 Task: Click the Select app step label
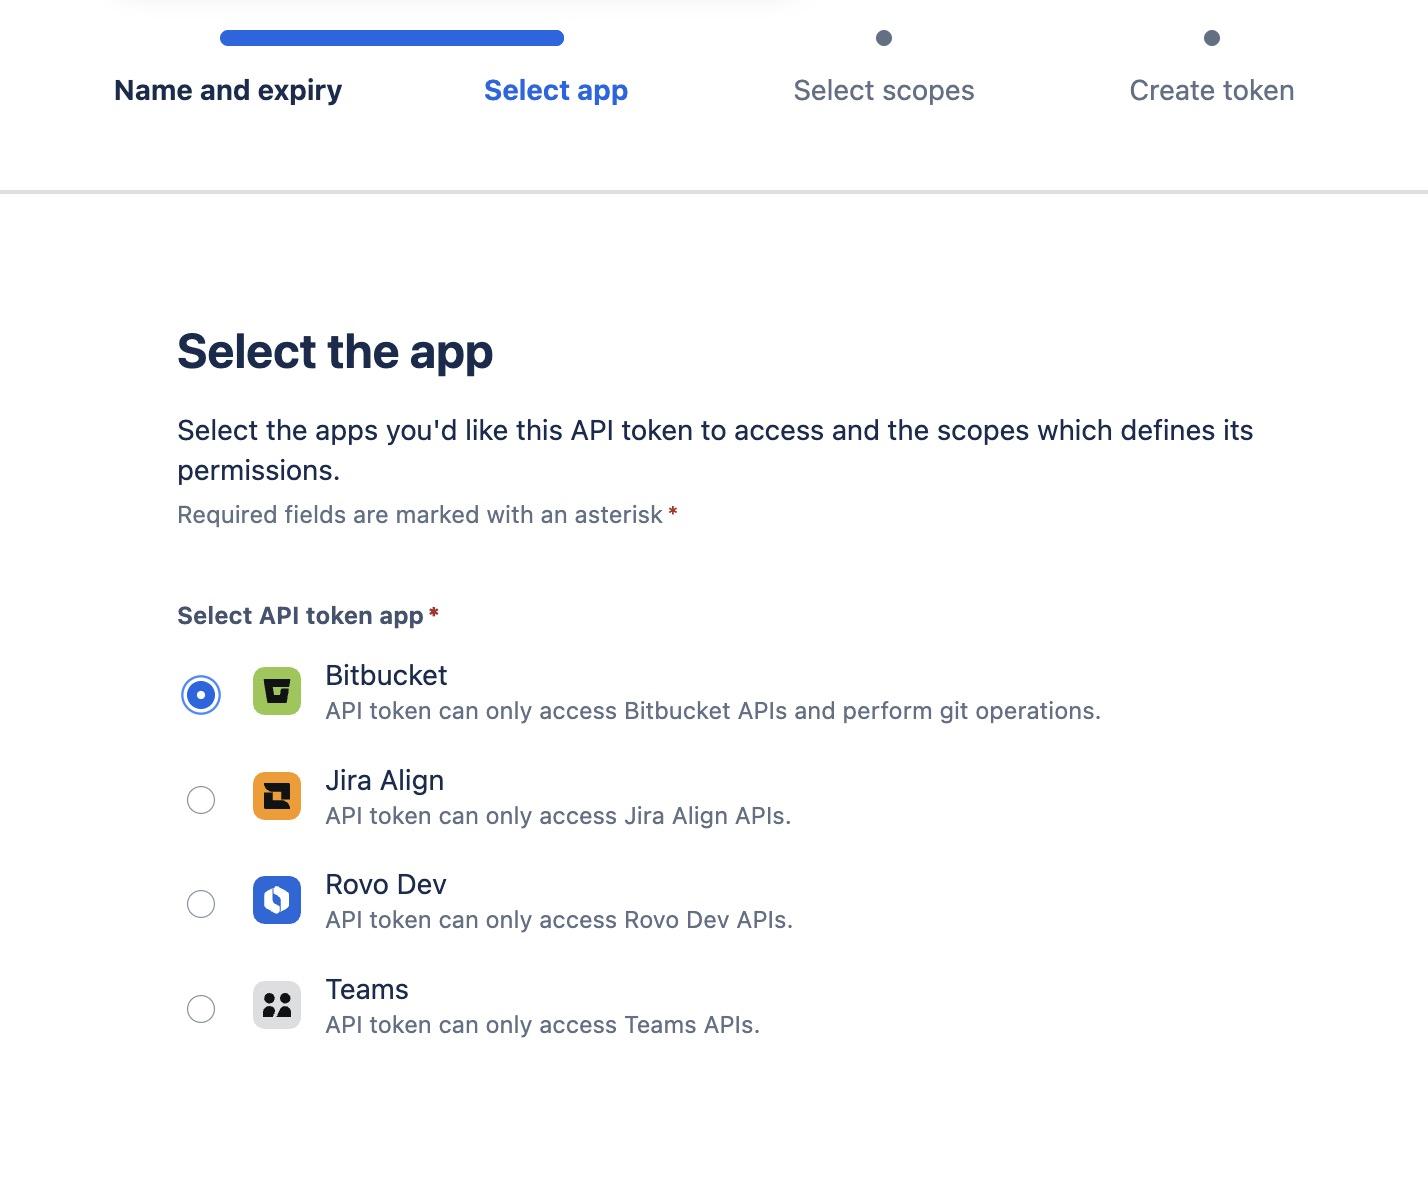tap(555, 90)
